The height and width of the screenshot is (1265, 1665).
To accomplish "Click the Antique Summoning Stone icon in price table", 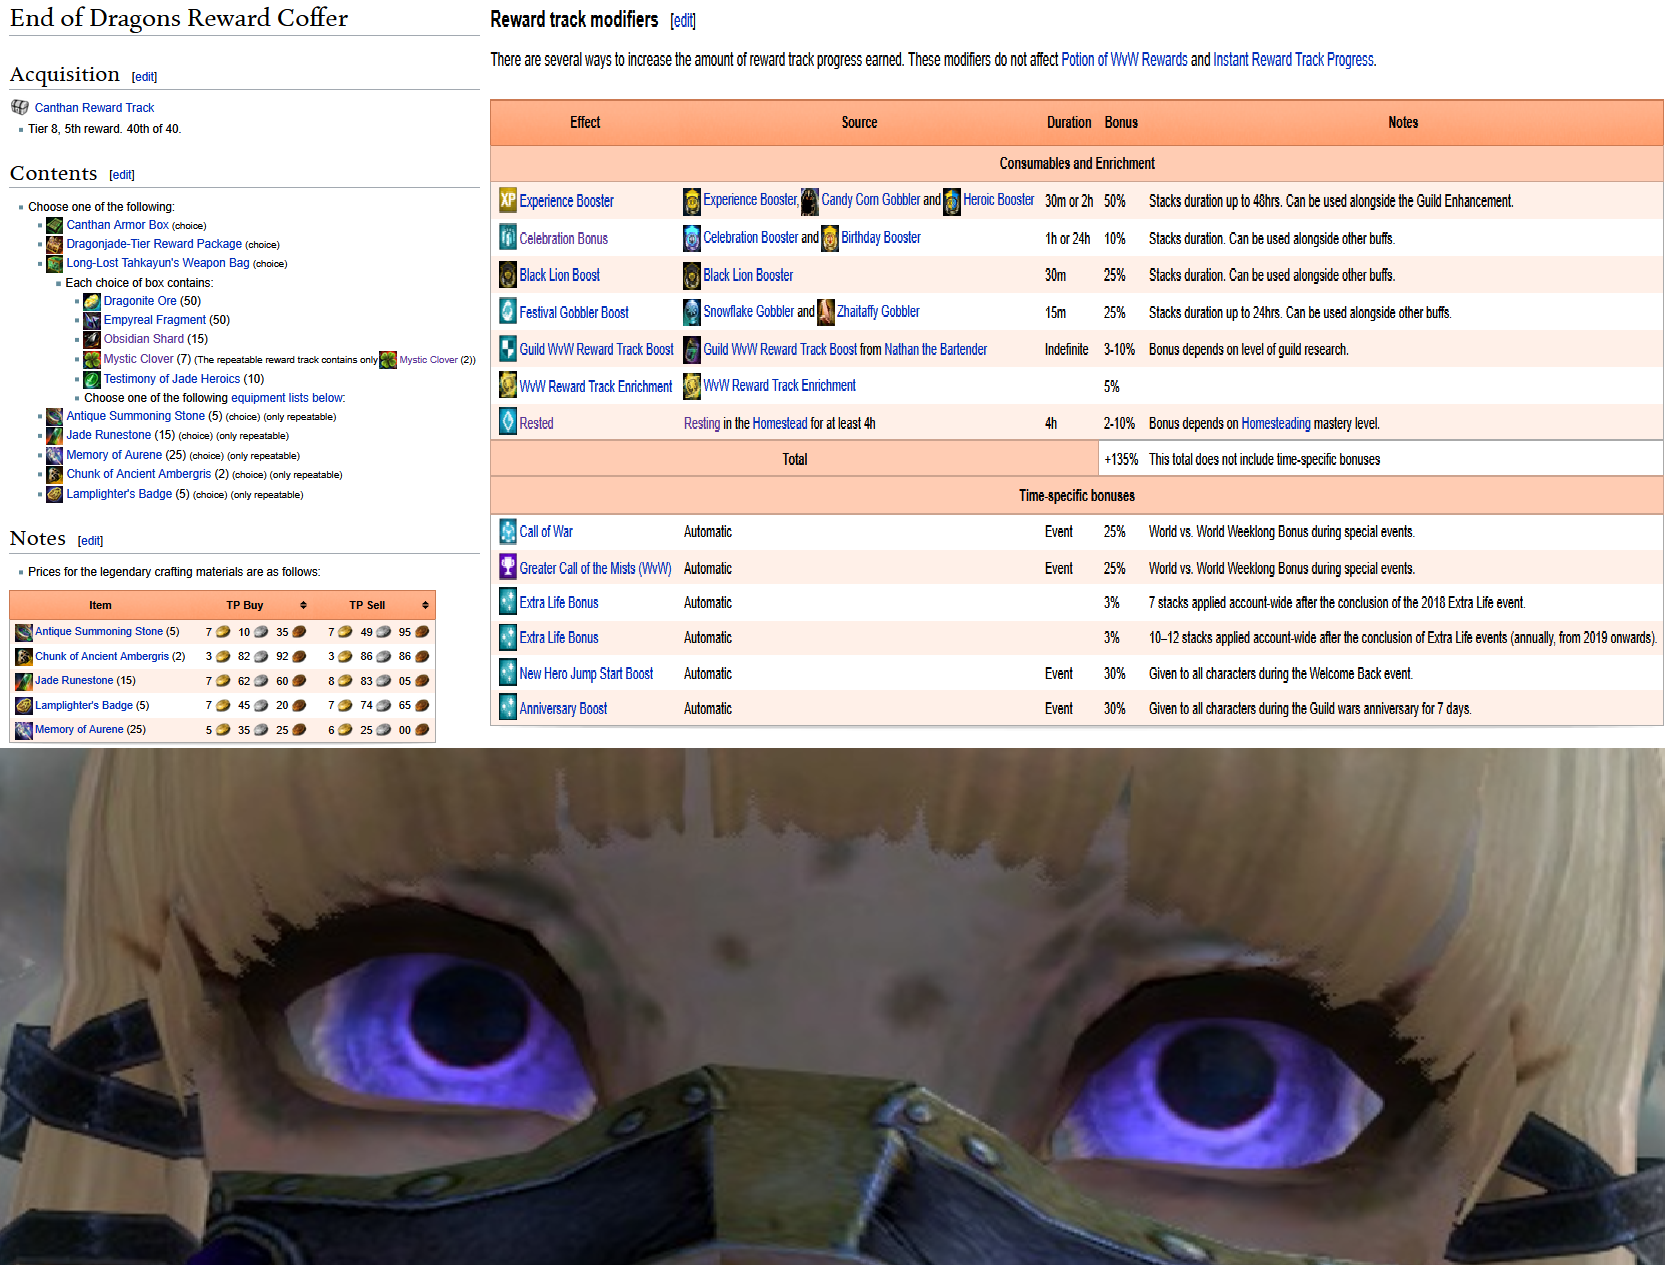I will 24,632.
